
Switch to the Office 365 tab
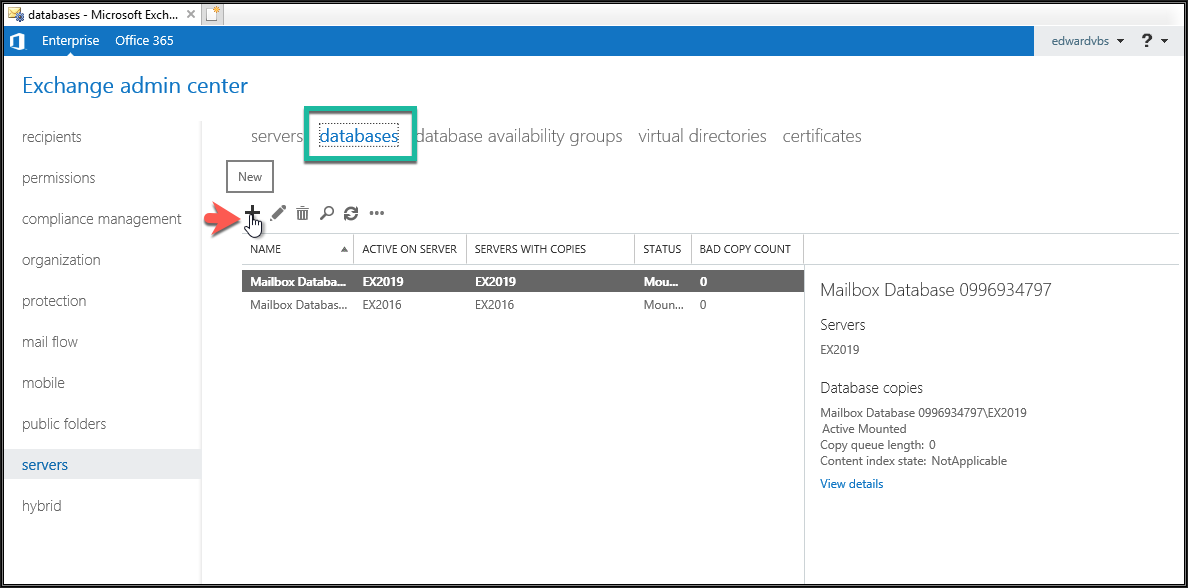pos(144,41)
